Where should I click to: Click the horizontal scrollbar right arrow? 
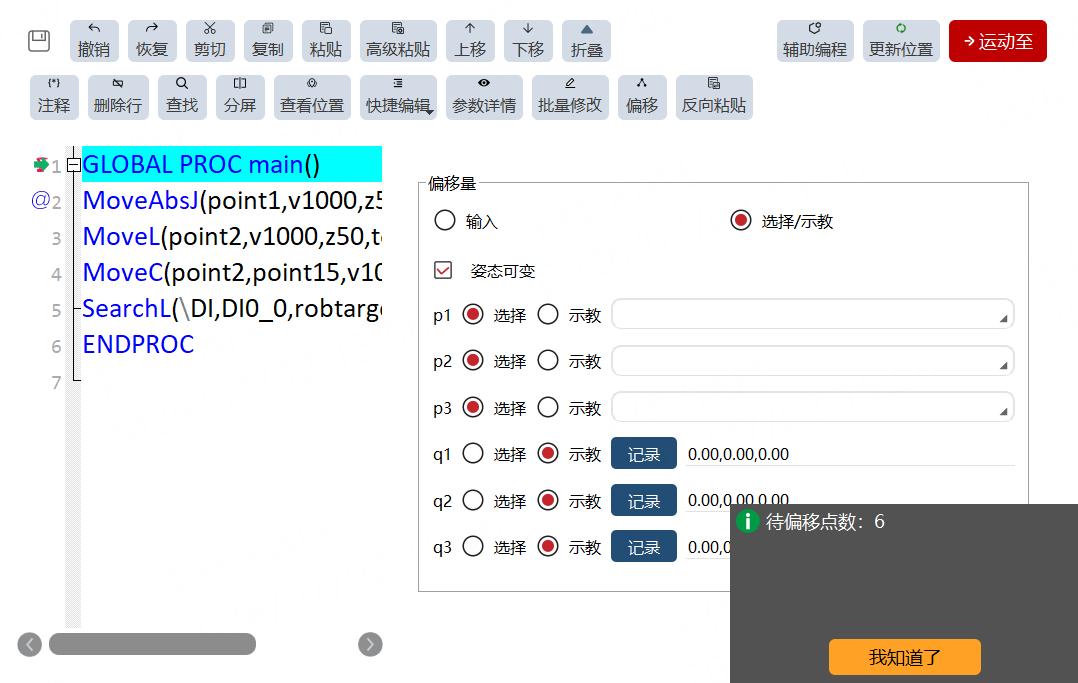[370, 644]
